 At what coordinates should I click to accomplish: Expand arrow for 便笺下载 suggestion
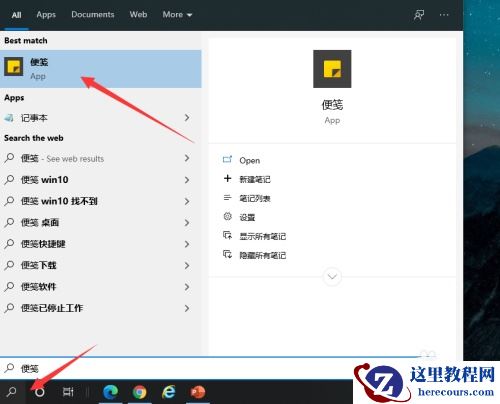pos(187,265)
